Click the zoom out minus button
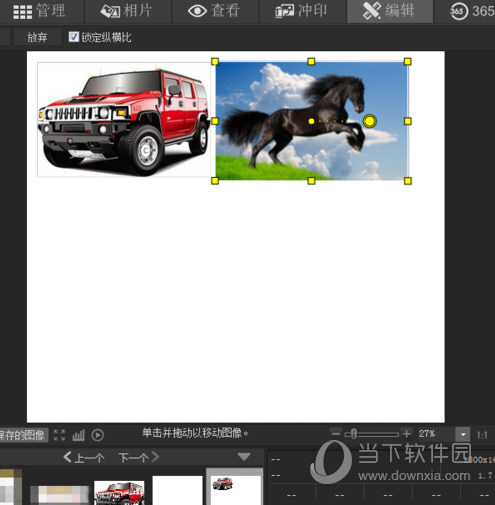 click(x=336, y=434)
